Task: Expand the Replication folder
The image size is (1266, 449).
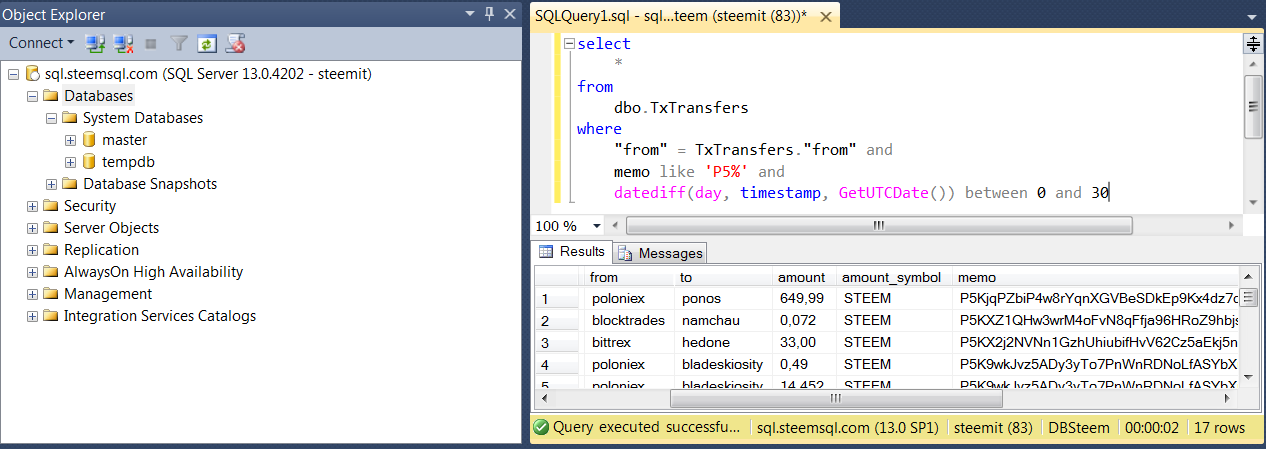Action: pos(32,250)
